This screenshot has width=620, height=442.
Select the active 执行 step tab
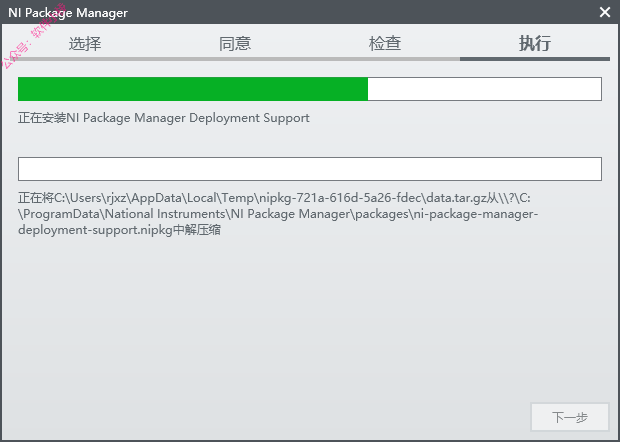pos(535,43)
